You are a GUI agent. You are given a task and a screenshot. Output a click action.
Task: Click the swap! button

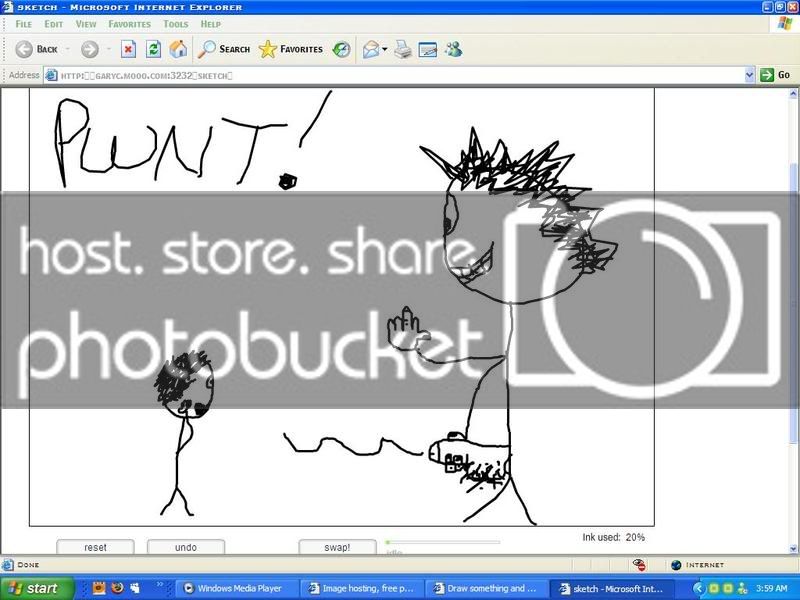coord(337,547)
